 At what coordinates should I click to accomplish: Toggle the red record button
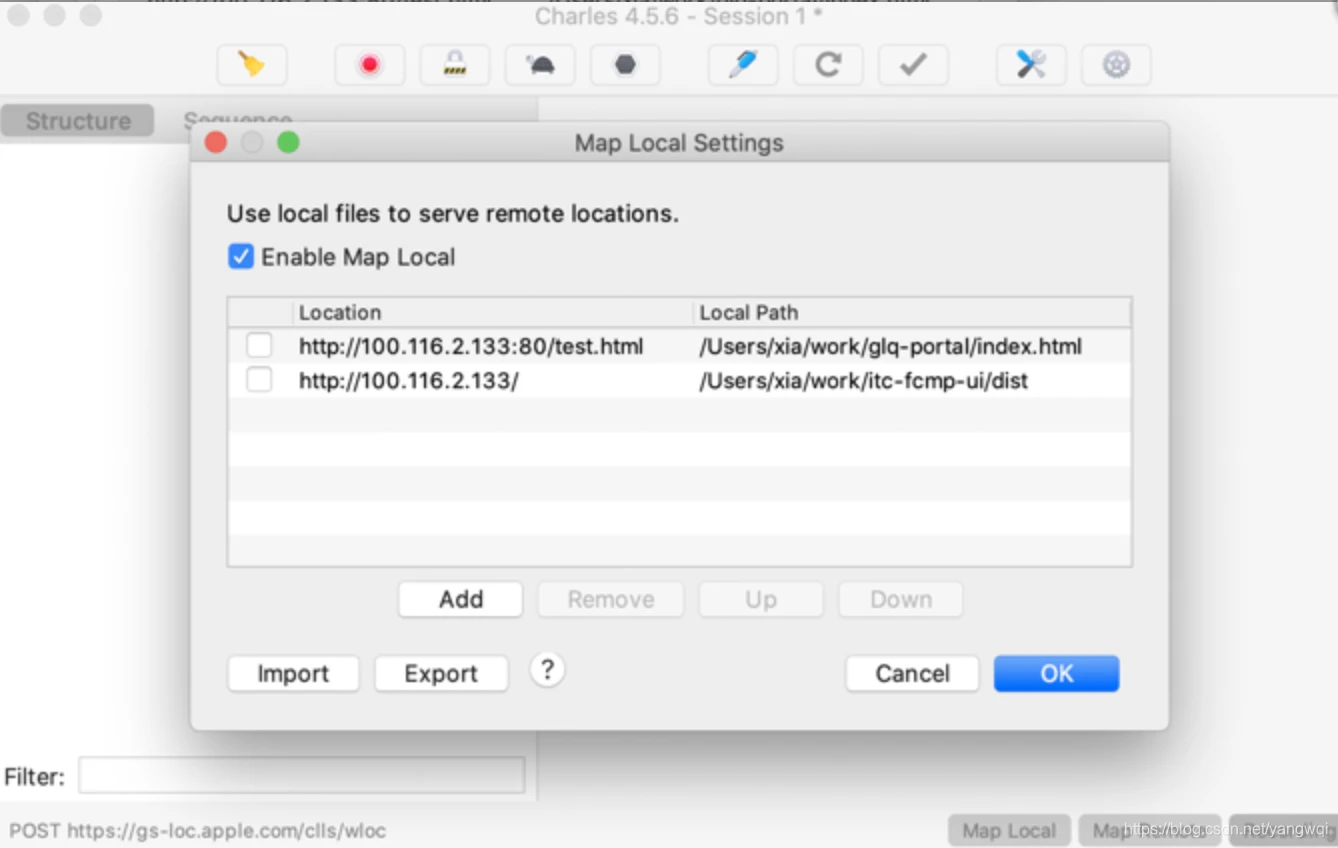pyautogui.click(x=370, y=65)
